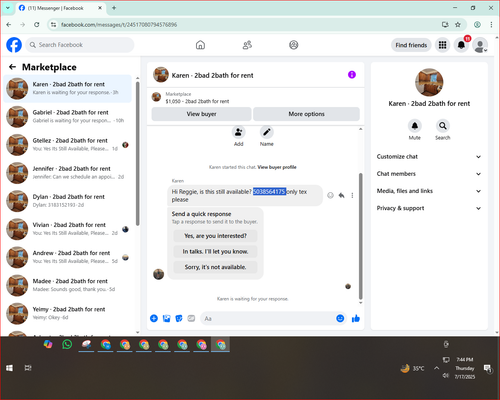Click the conversation list scrollbar
Screen dimensions: 500x400
[x=137, y=153]
